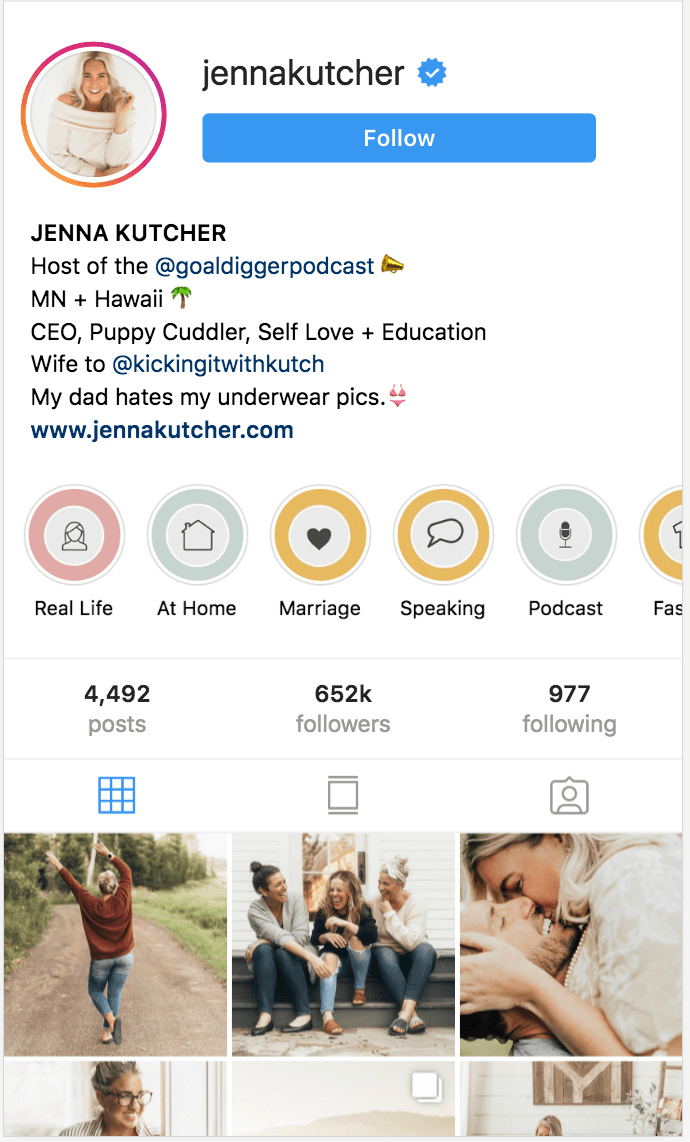Click the jennakutcher username heading

click(x=303, y=73)
